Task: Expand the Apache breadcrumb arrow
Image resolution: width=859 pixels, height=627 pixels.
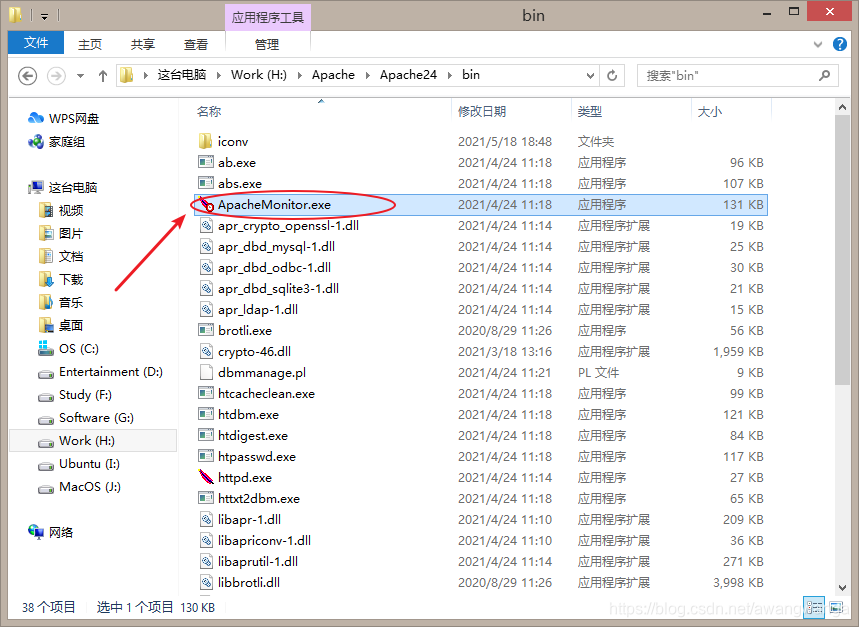Action: coord(368,76)
